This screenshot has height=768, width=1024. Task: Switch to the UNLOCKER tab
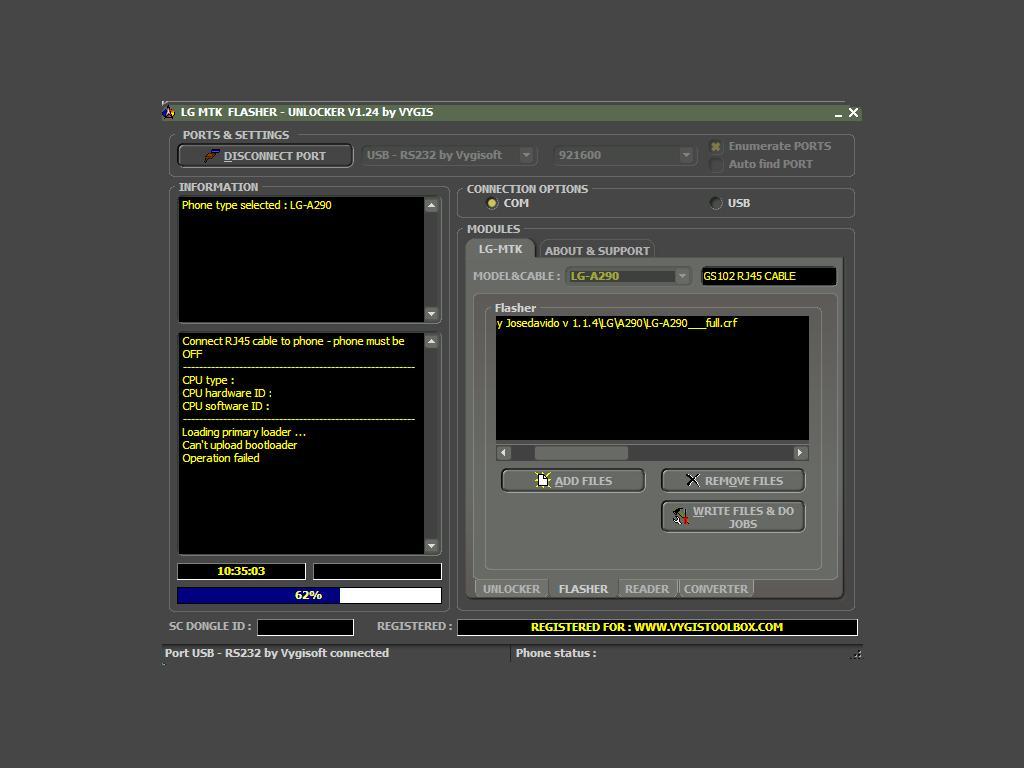click(x=511, y=588)
